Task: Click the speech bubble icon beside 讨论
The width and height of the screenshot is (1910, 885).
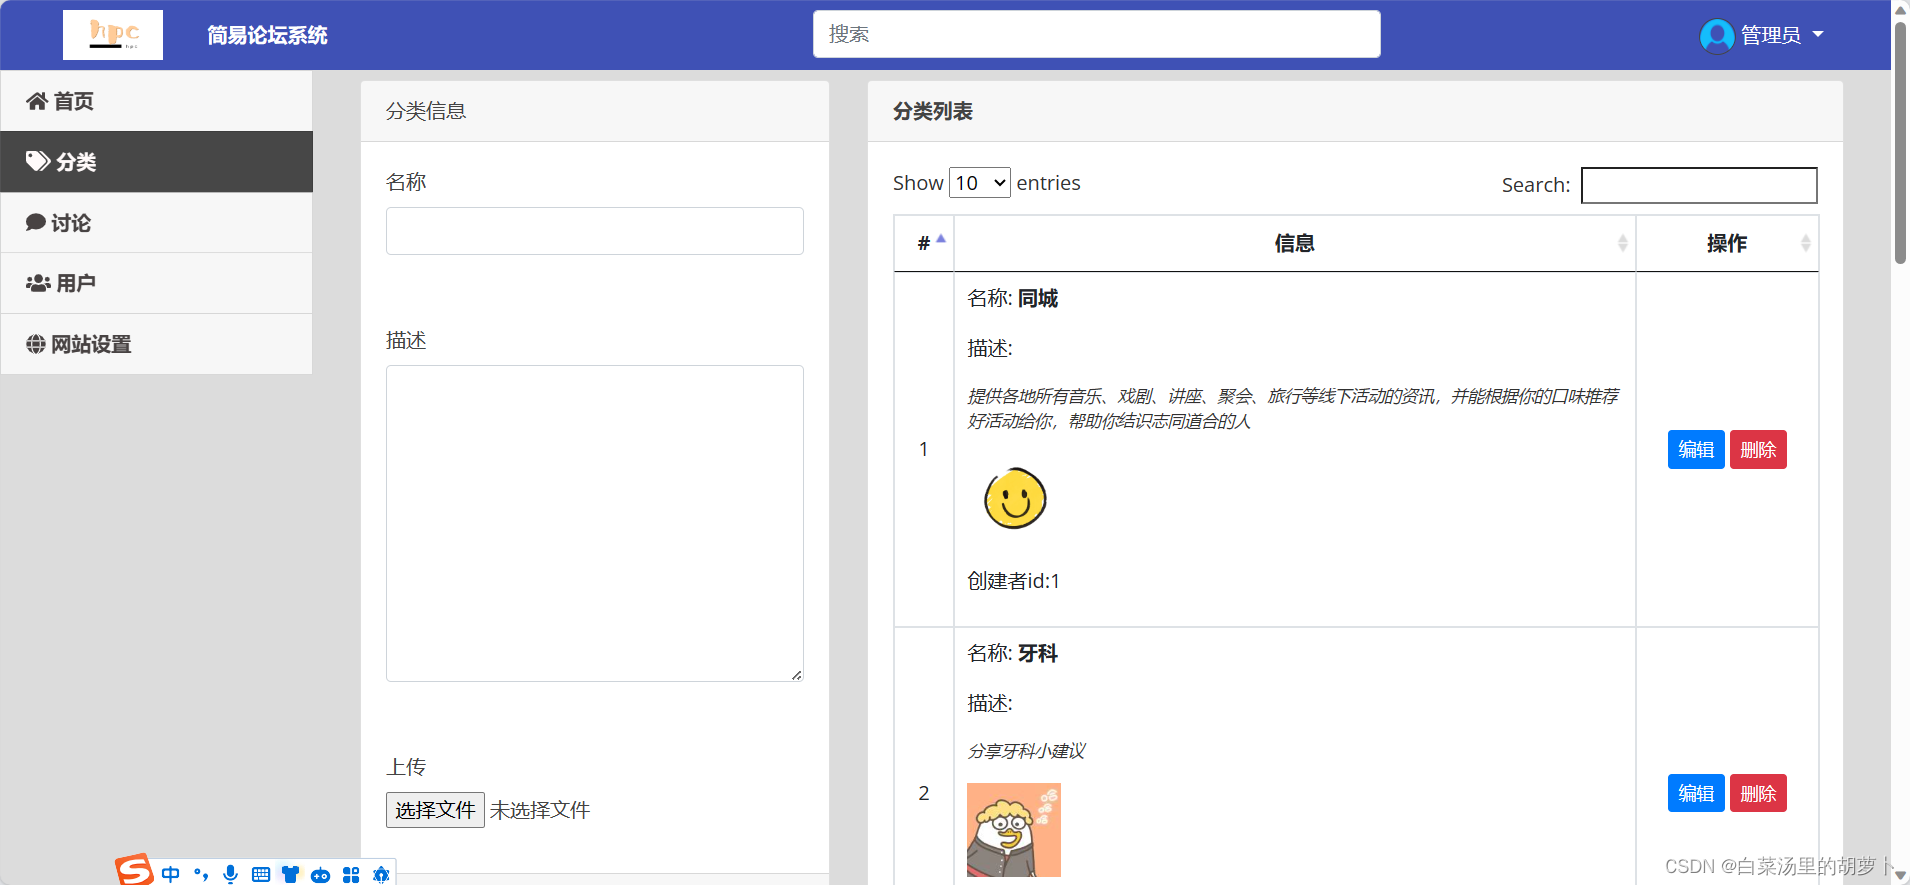Action: pos(36,222)
